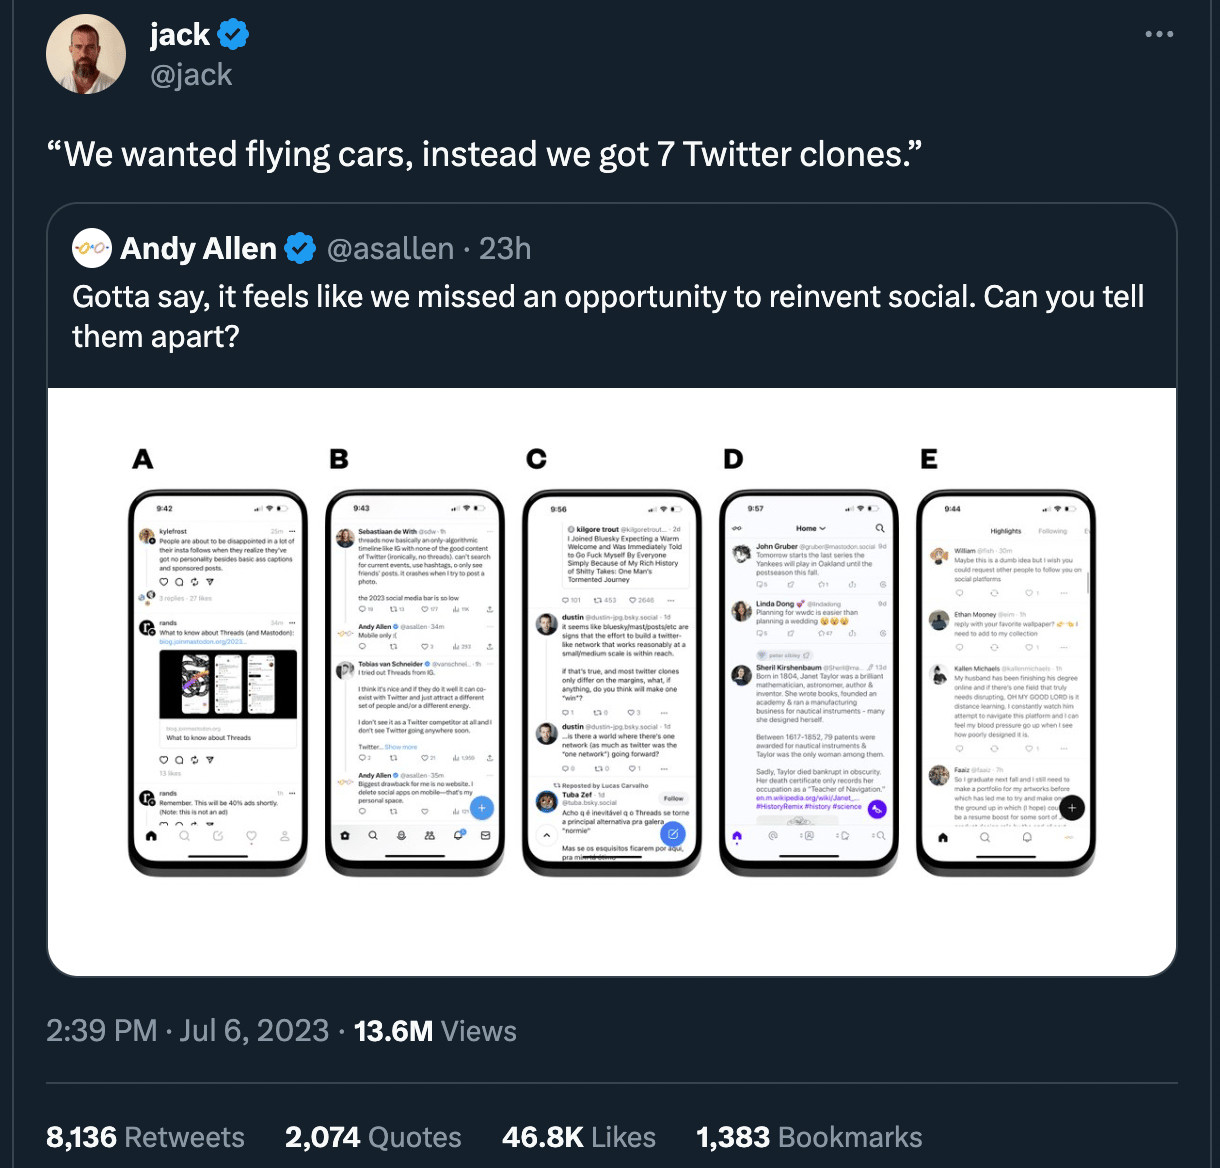
Task: Show the 8,136 Retweets list
Action: tap(146, 1137)
